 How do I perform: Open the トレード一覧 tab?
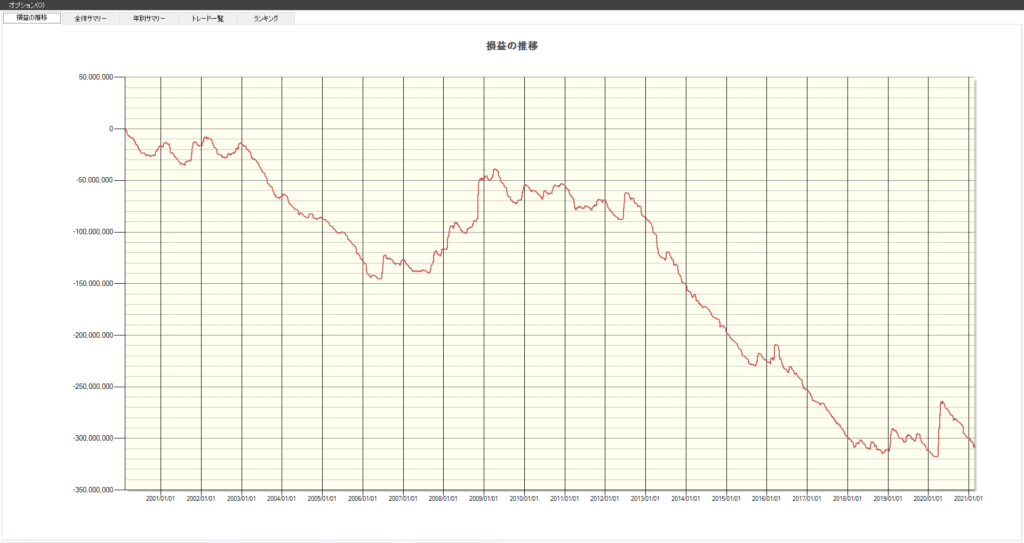pyautogui.click(x=208, y=18)
